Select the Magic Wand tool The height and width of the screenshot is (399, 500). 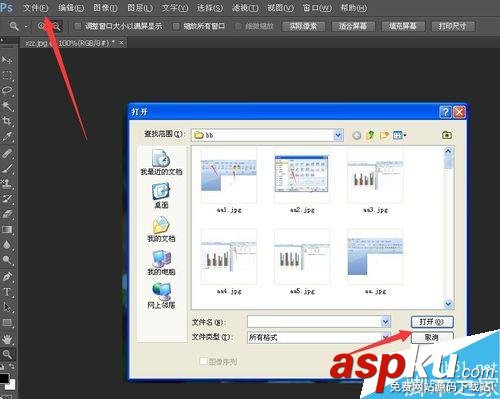[7, 106]
